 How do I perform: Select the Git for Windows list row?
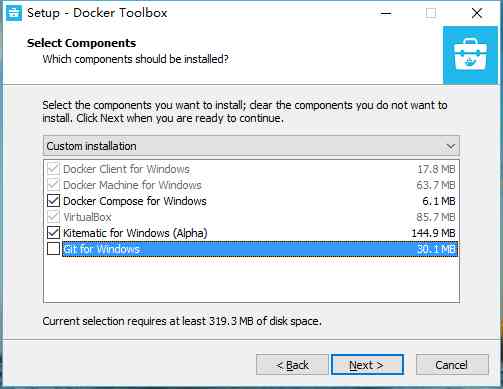click(260, 249)
